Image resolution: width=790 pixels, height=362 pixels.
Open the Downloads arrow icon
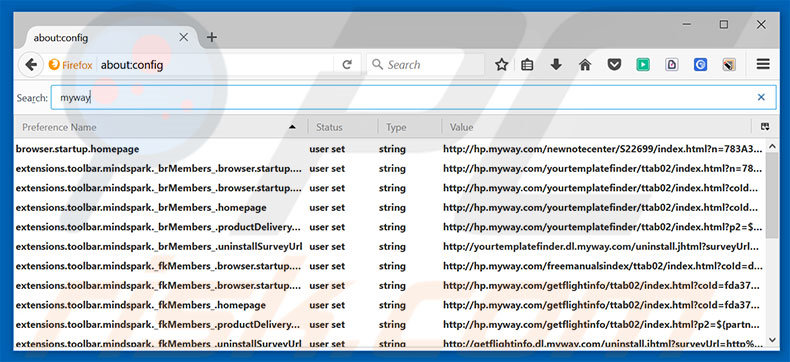click(556, 64)
